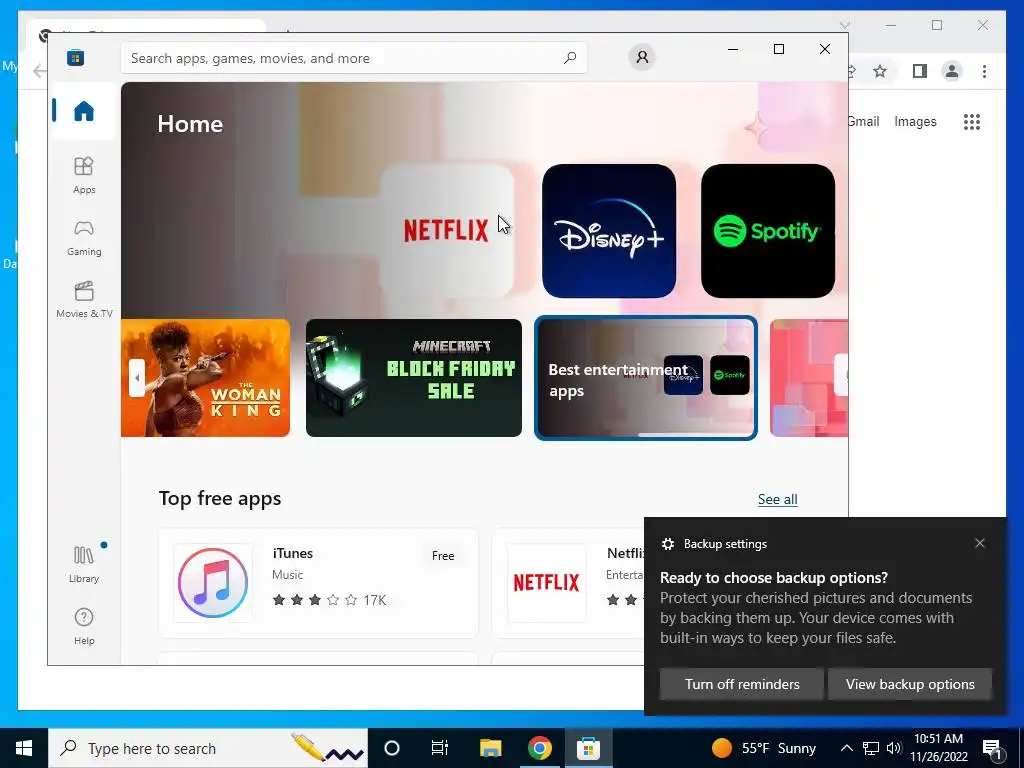Open File Explorer from taskbar

[490, 748]
